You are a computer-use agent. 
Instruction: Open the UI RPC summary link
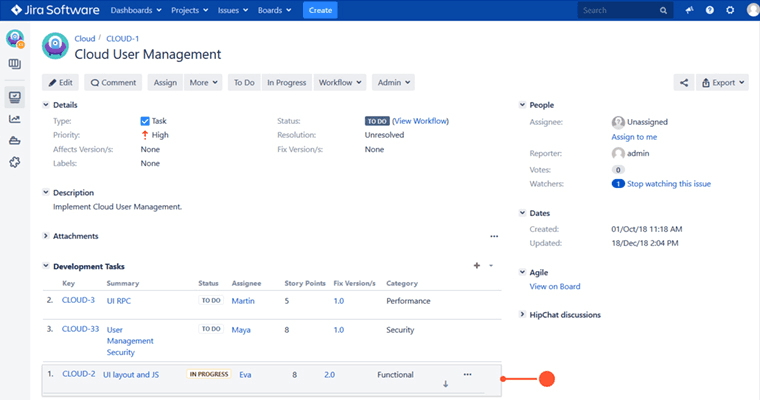(119, 301)
